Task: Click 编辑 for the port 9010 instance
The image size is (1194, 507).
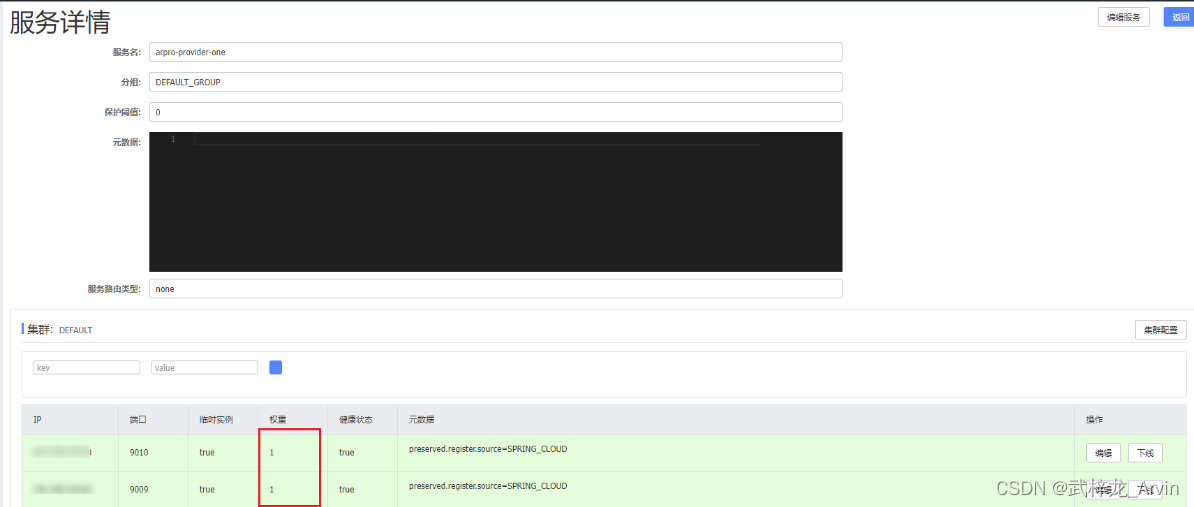Action: (1103, 453)
